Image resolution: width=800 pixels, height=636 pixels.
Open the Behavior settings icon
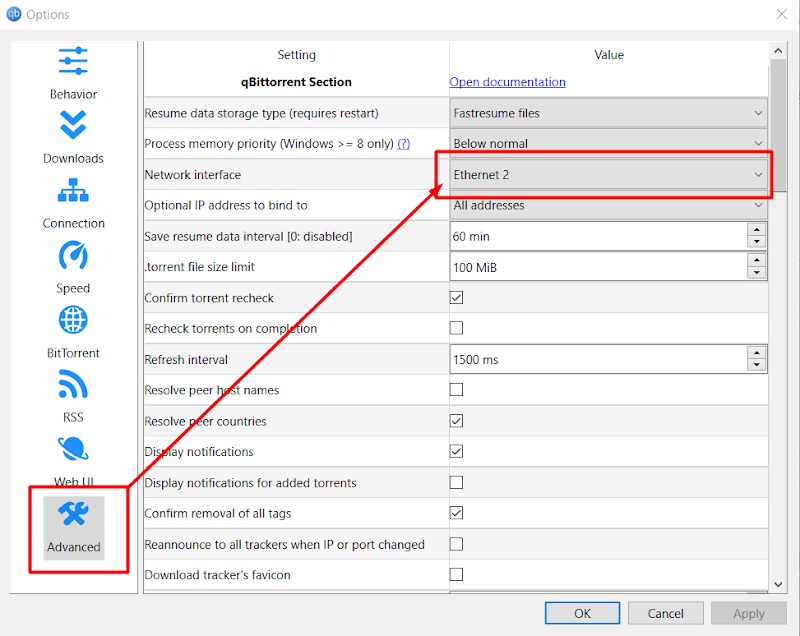click(73, 61)
